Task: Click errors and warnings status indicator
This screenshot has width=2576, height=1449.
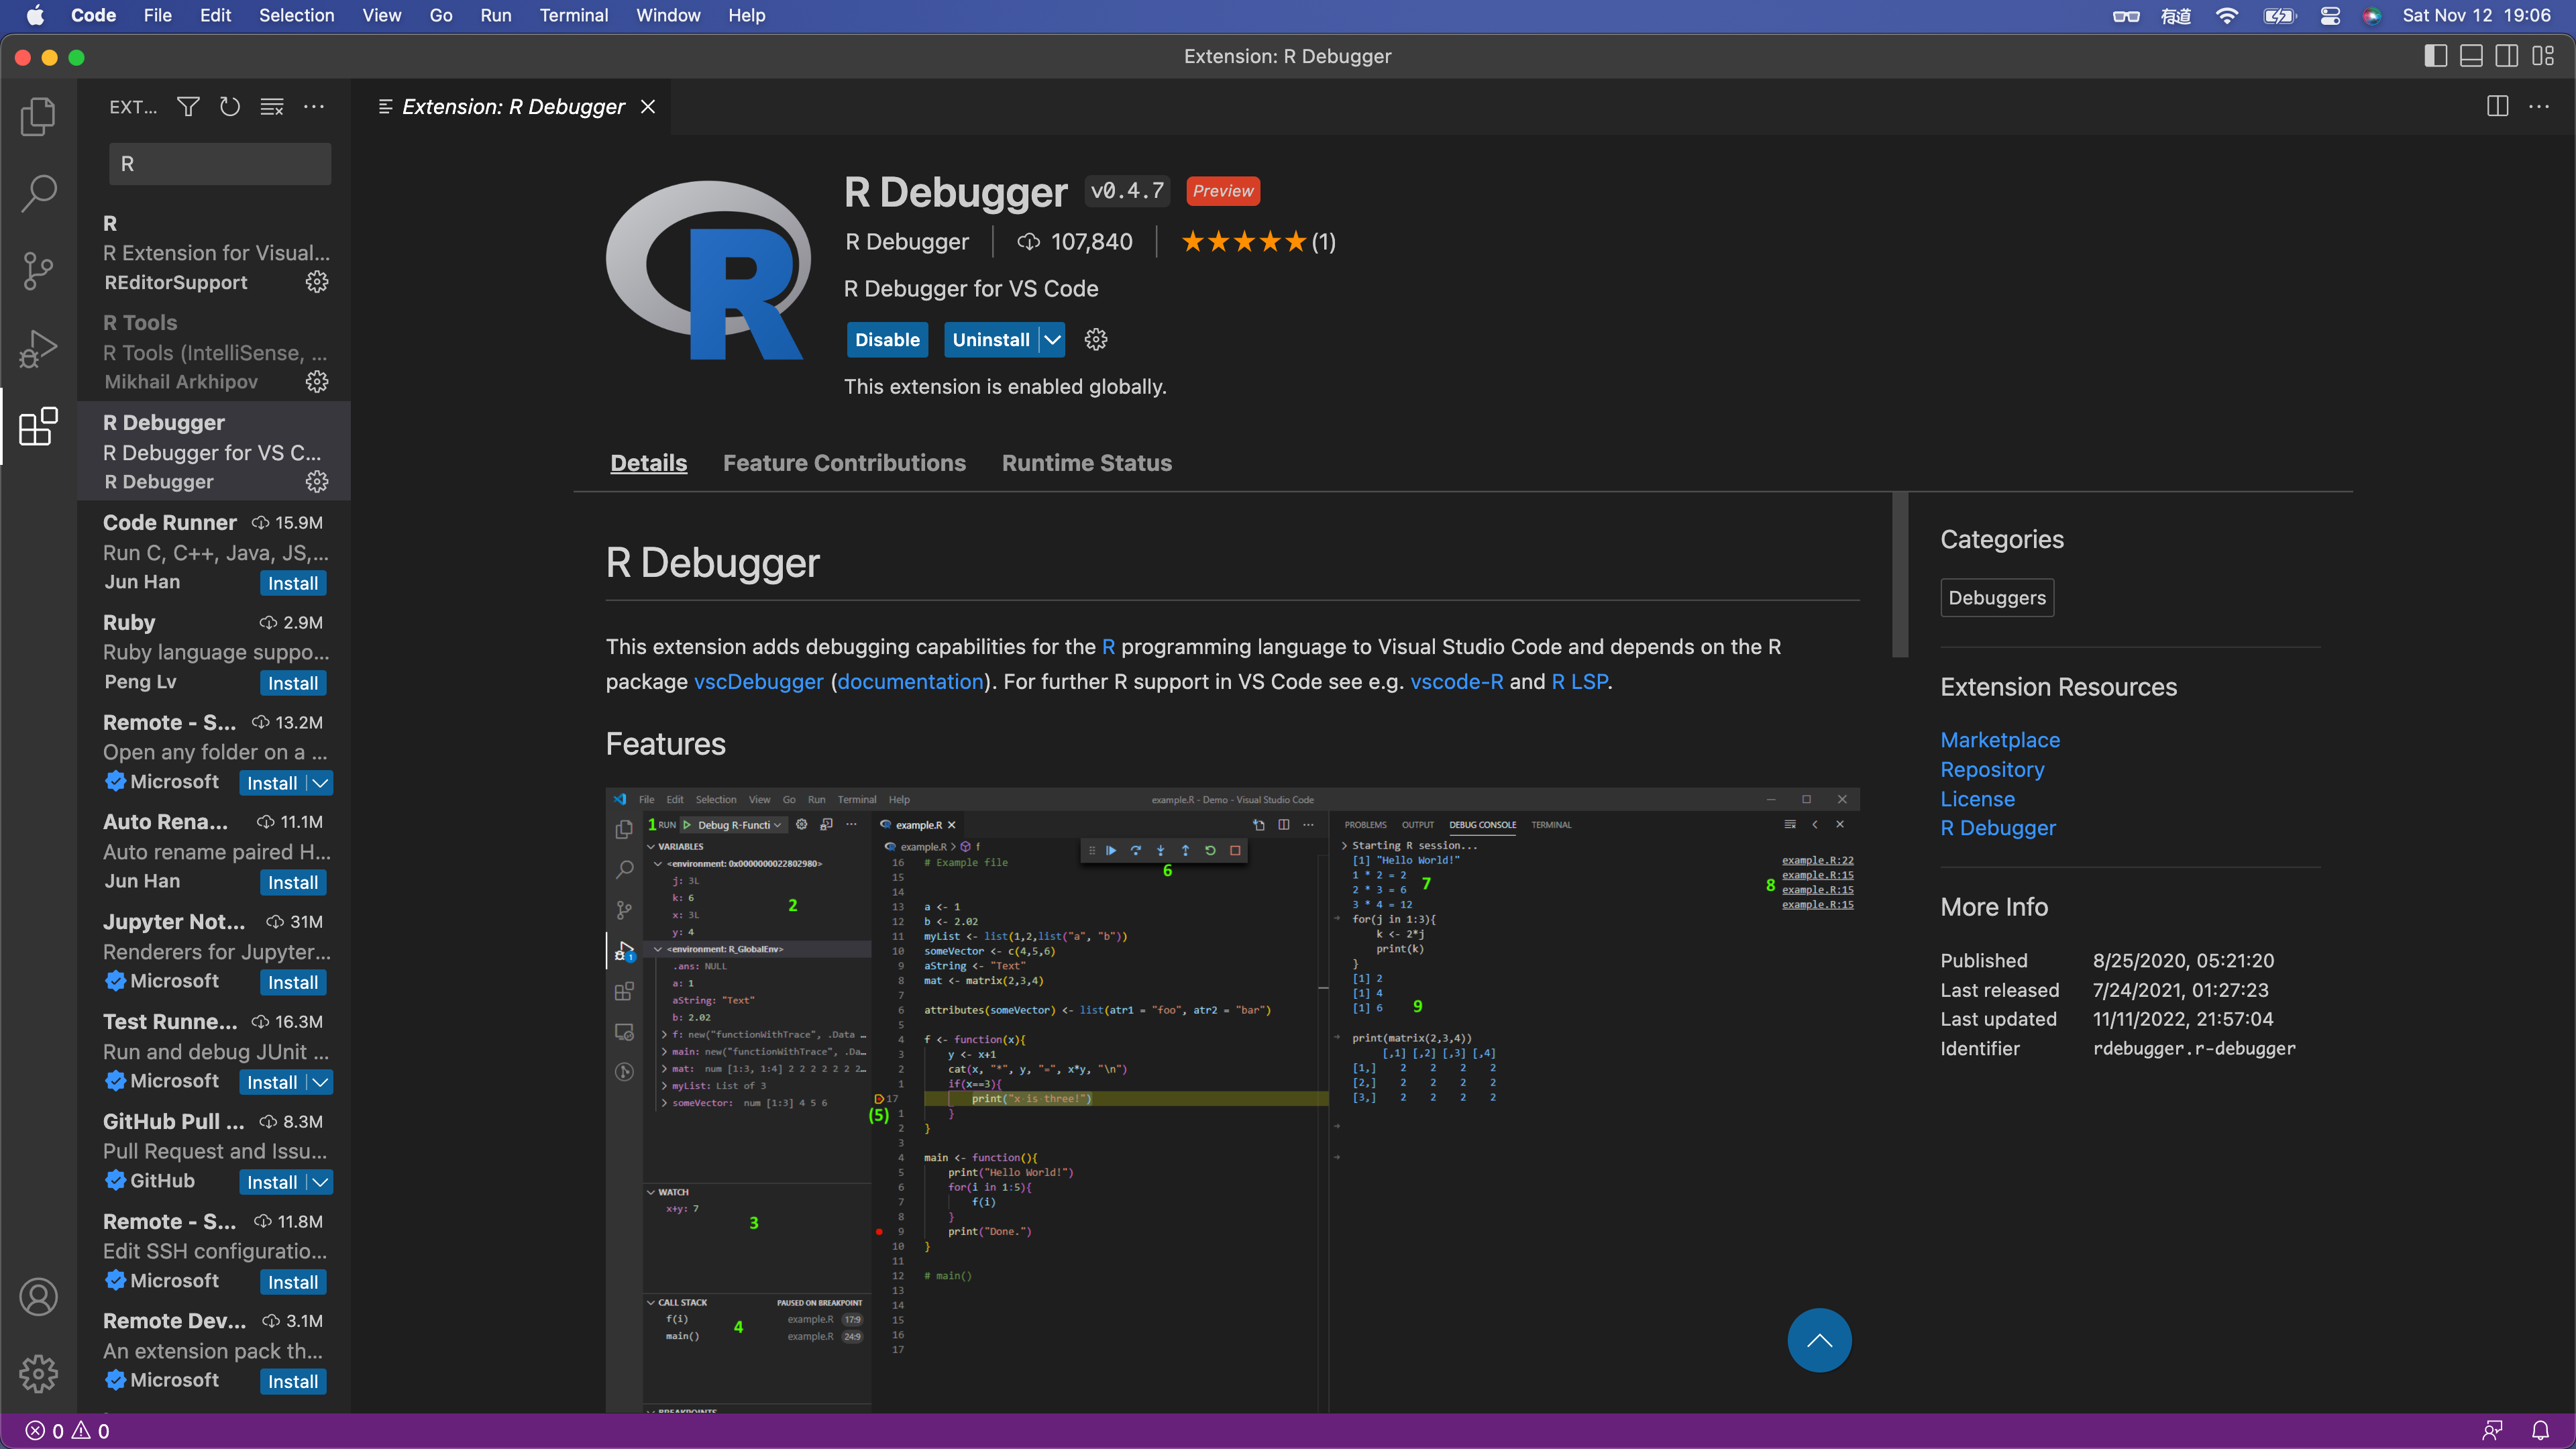Action: 68,1431
